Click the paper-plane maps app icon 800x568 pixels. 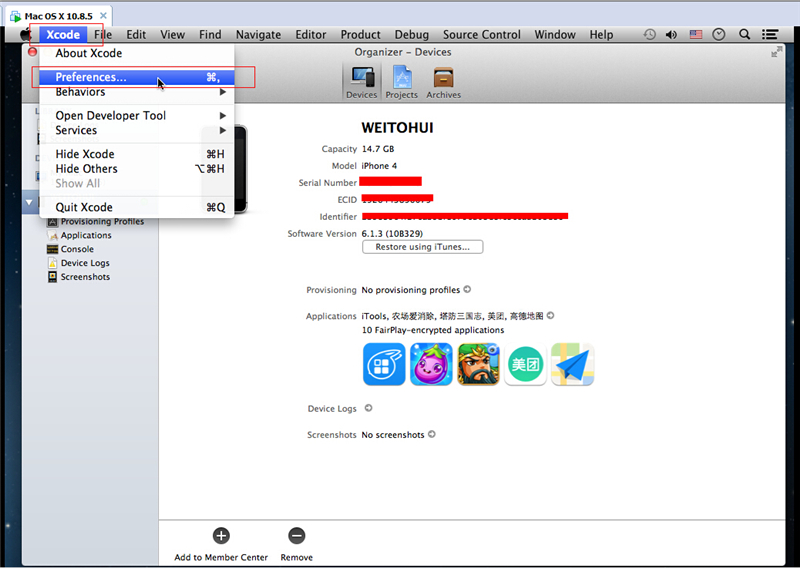[x=572, y=364]
